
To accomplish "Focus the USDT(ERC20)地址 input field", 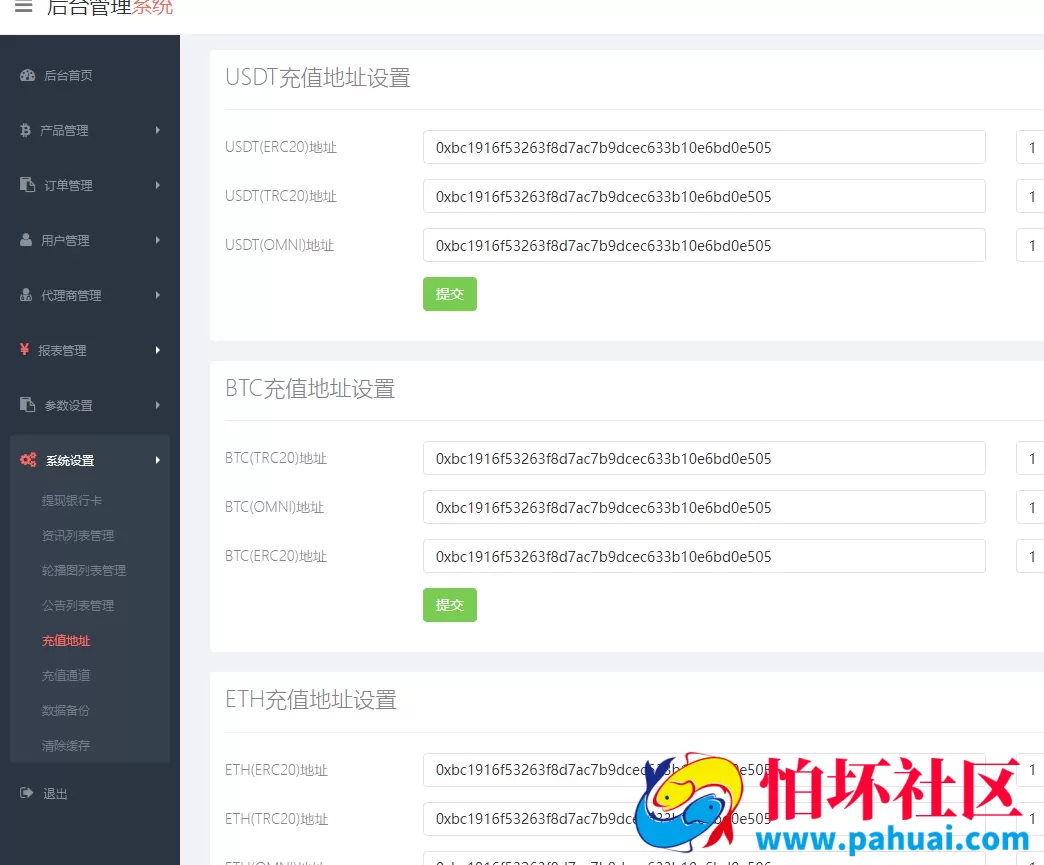I will click(x=704, y=147).
